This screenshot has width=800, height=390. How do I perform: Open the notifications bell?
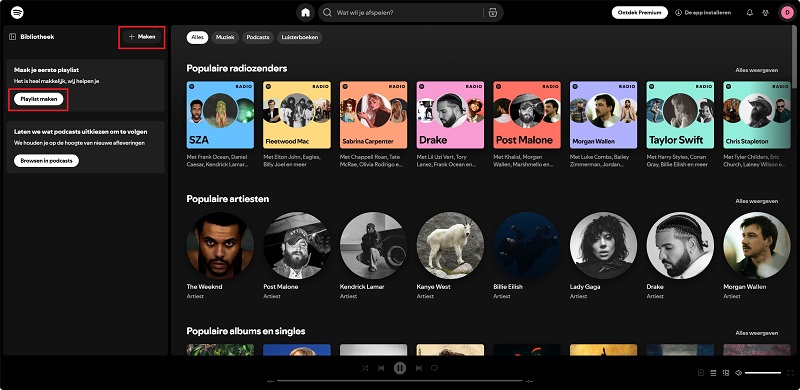749,13
